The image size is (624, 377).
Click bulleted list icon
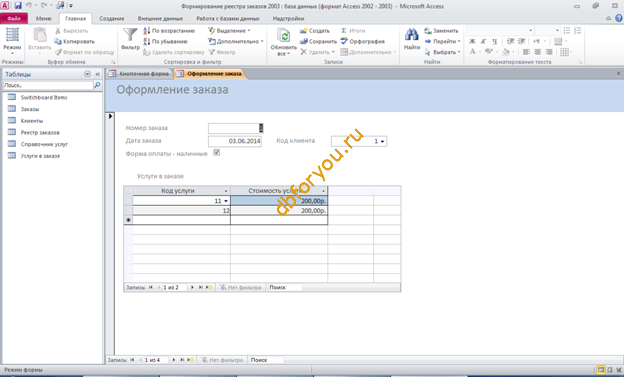pyautogui.click(x=567, y=31)
